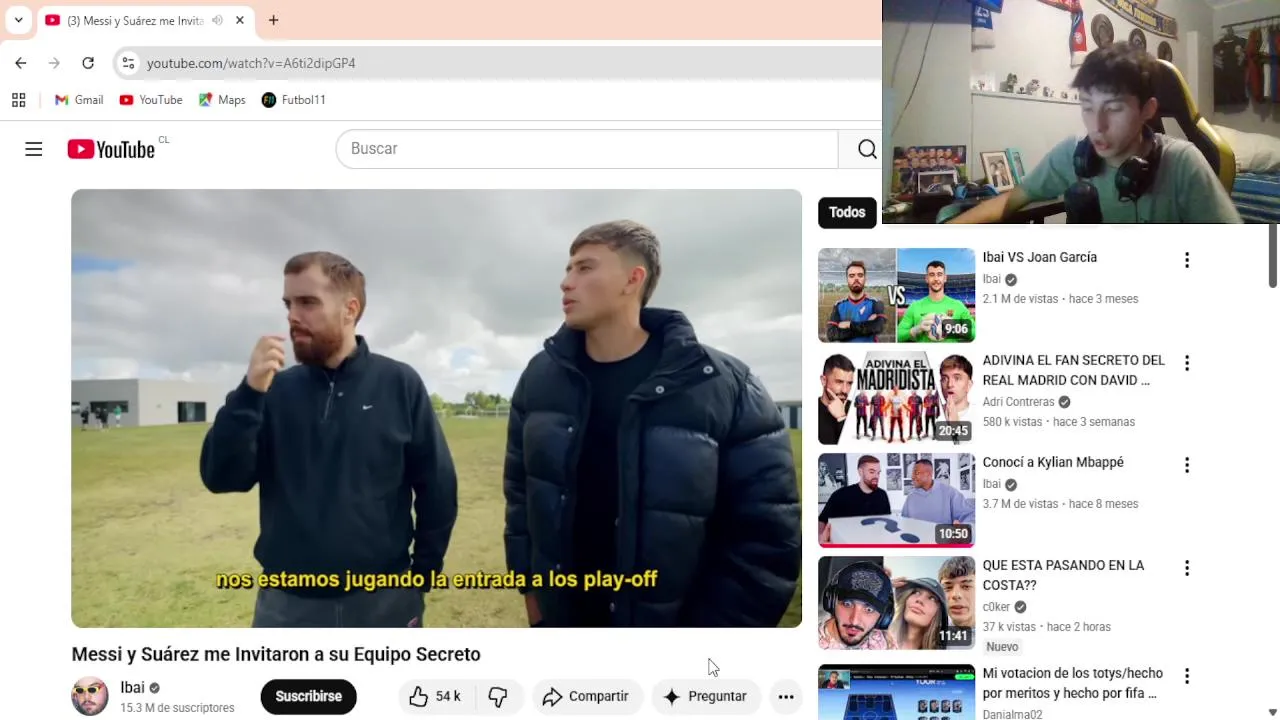Open QUE ESTA PASANDO EN LA COSTA thumbnail
1280x720 pixels.
tap(896, 603)
